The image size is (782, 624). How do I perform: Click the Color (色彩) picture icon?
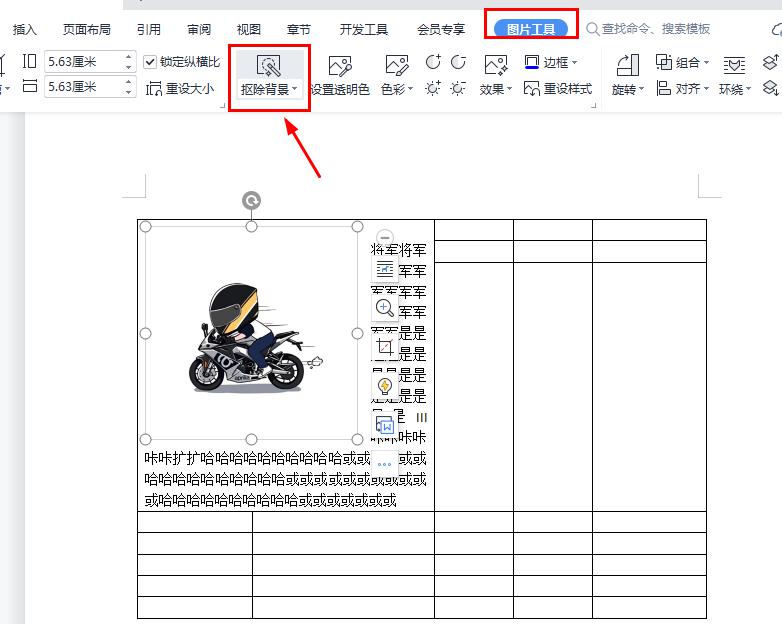[x=397, y=65]
